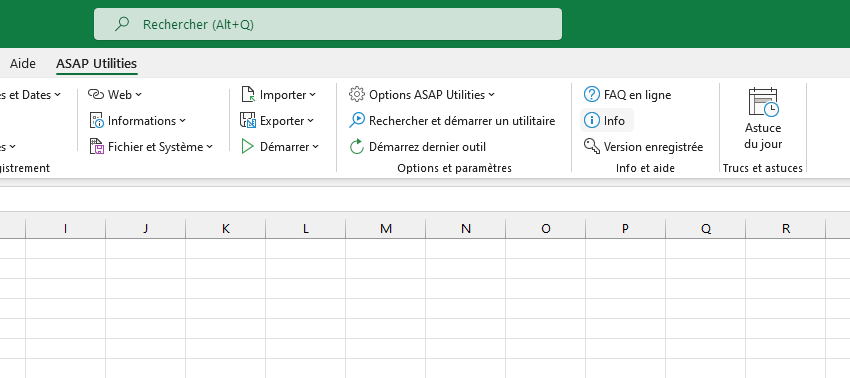This screenshot has width=850, height=378.
Task: Click the Info et aide group label
Action: 645,168
